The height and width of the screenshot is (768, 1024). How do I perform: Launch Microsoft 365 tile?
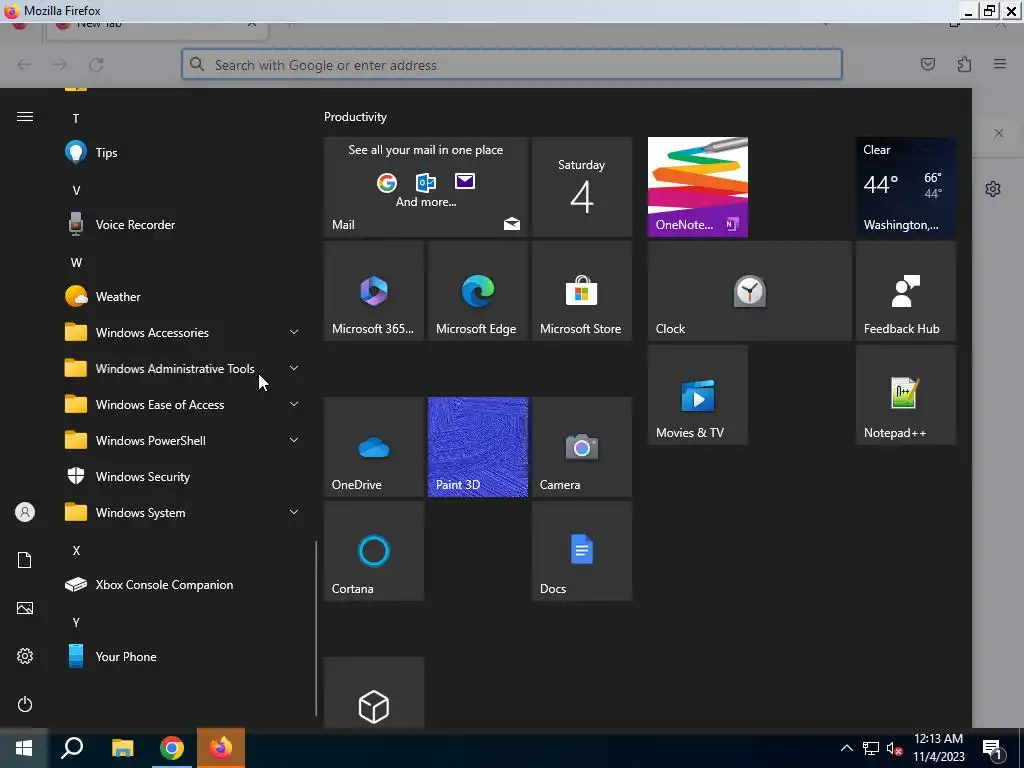click(374, 291)
